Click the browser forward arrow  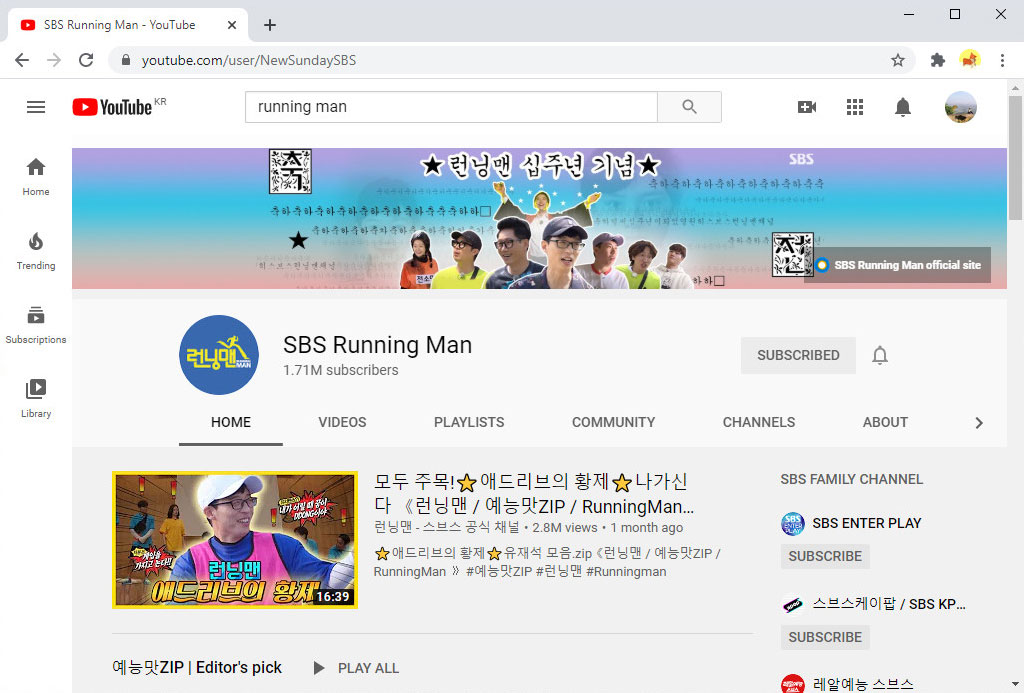pos(54,60)
